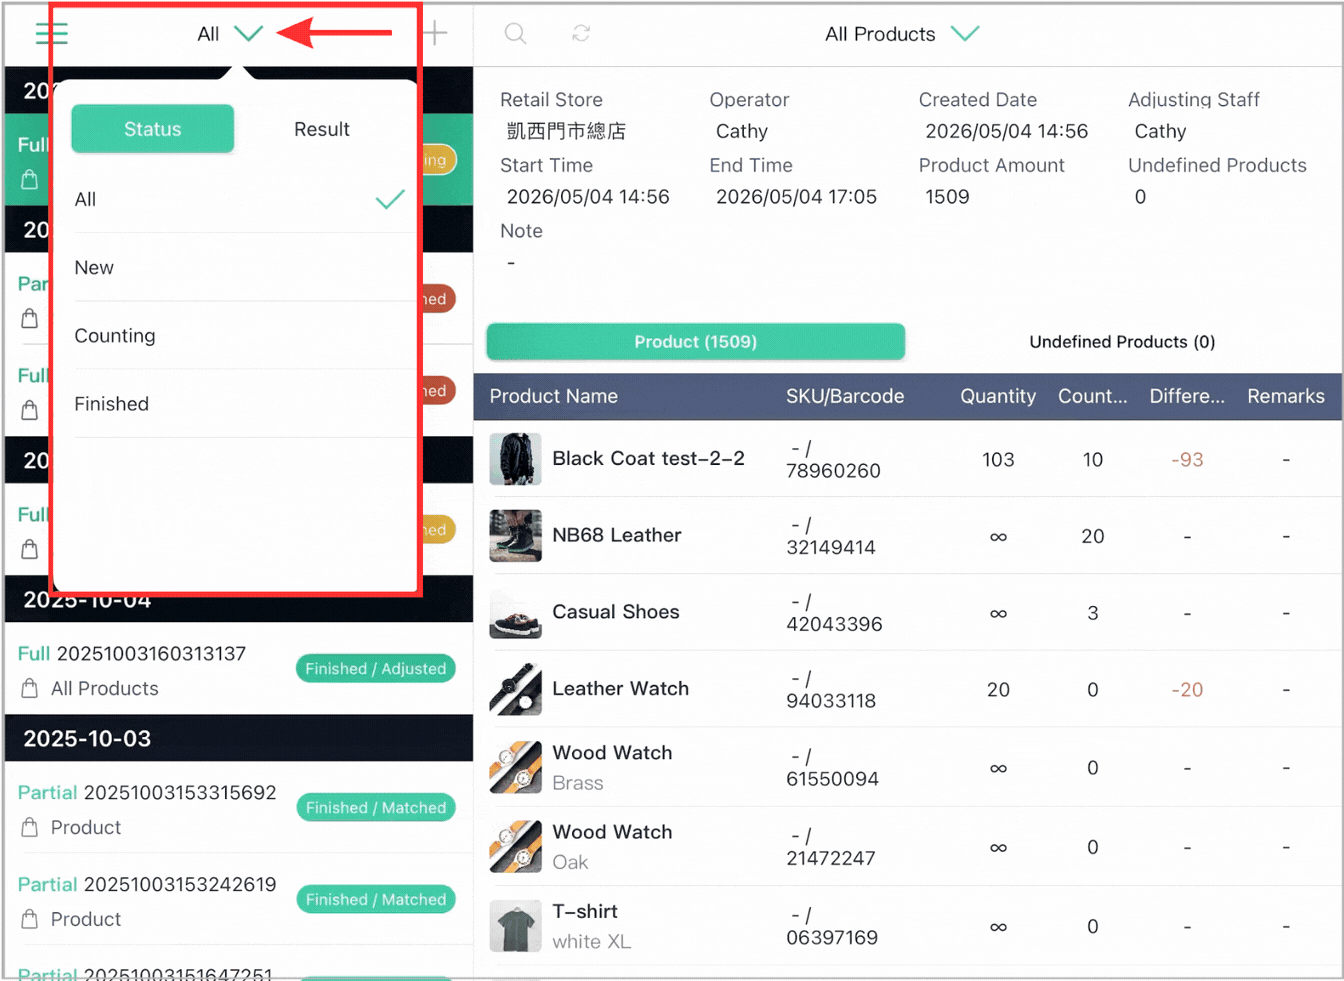Click the Retail Store value 凱西門市總店
This screenshot has width=1344, height=981.
[x=566, y=132]
